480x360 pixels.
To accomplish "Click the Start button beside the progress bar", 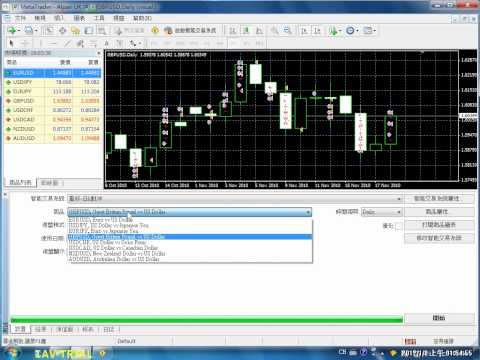I will (x=439, y=318).
